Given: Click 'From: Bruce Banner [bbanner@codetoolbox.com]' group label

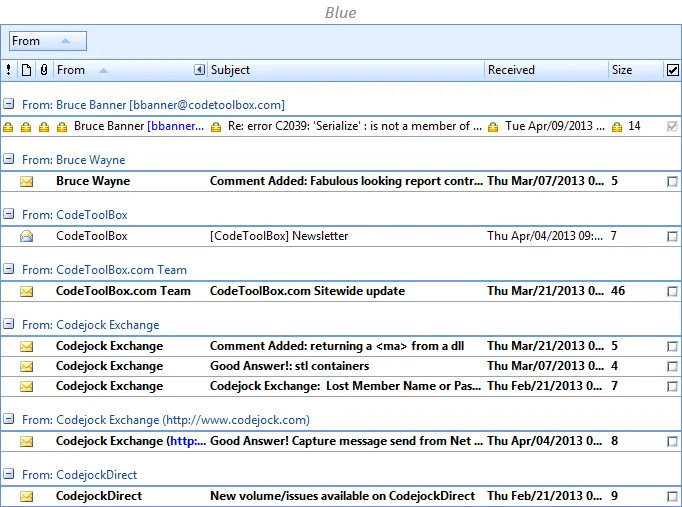Looking at the screenshot, I should (x=153, y=105).
